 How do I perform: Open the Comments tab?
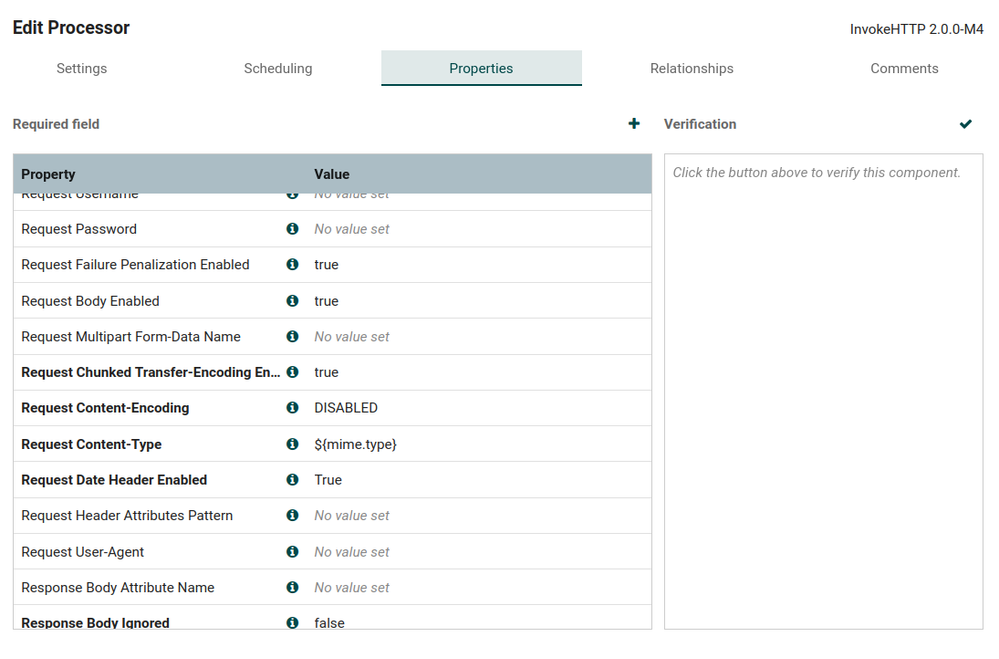point(904,69)
